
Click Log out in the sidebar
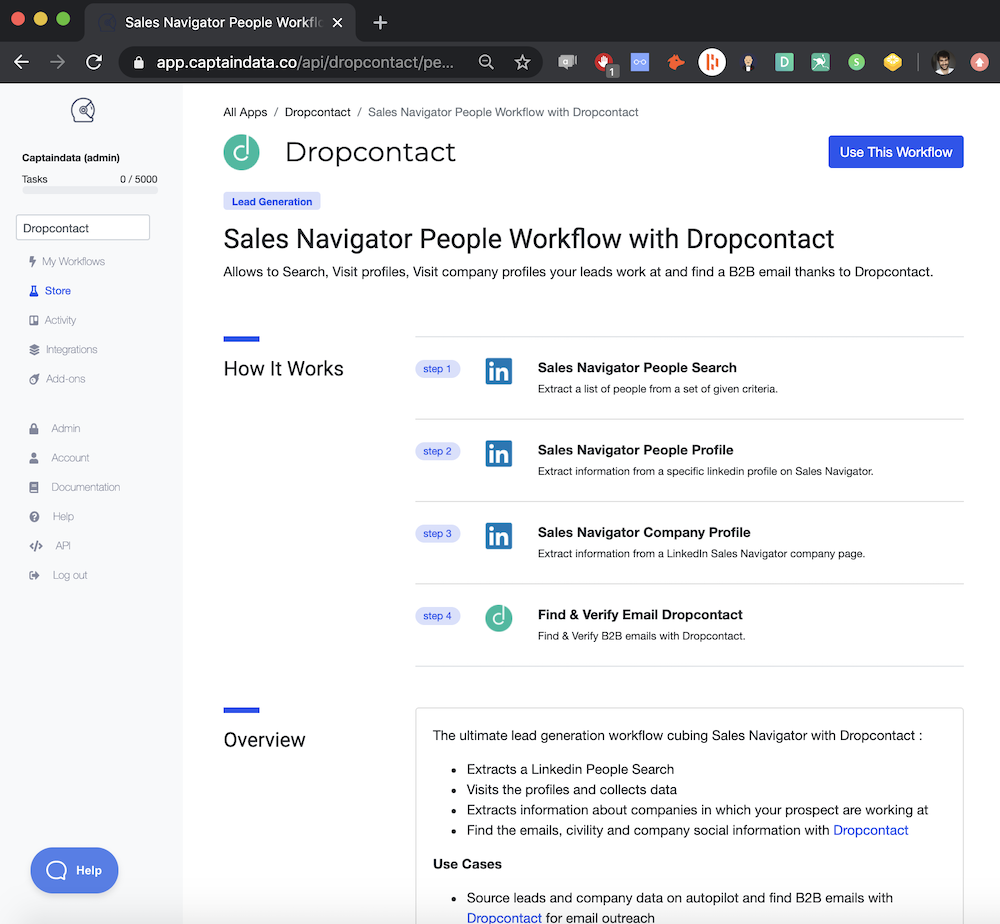(x=58, y=575)
